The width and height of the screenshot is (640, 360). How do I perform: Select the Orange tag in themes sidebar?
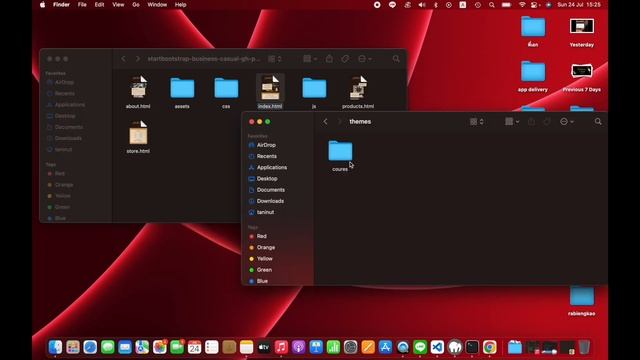(266, 247)
